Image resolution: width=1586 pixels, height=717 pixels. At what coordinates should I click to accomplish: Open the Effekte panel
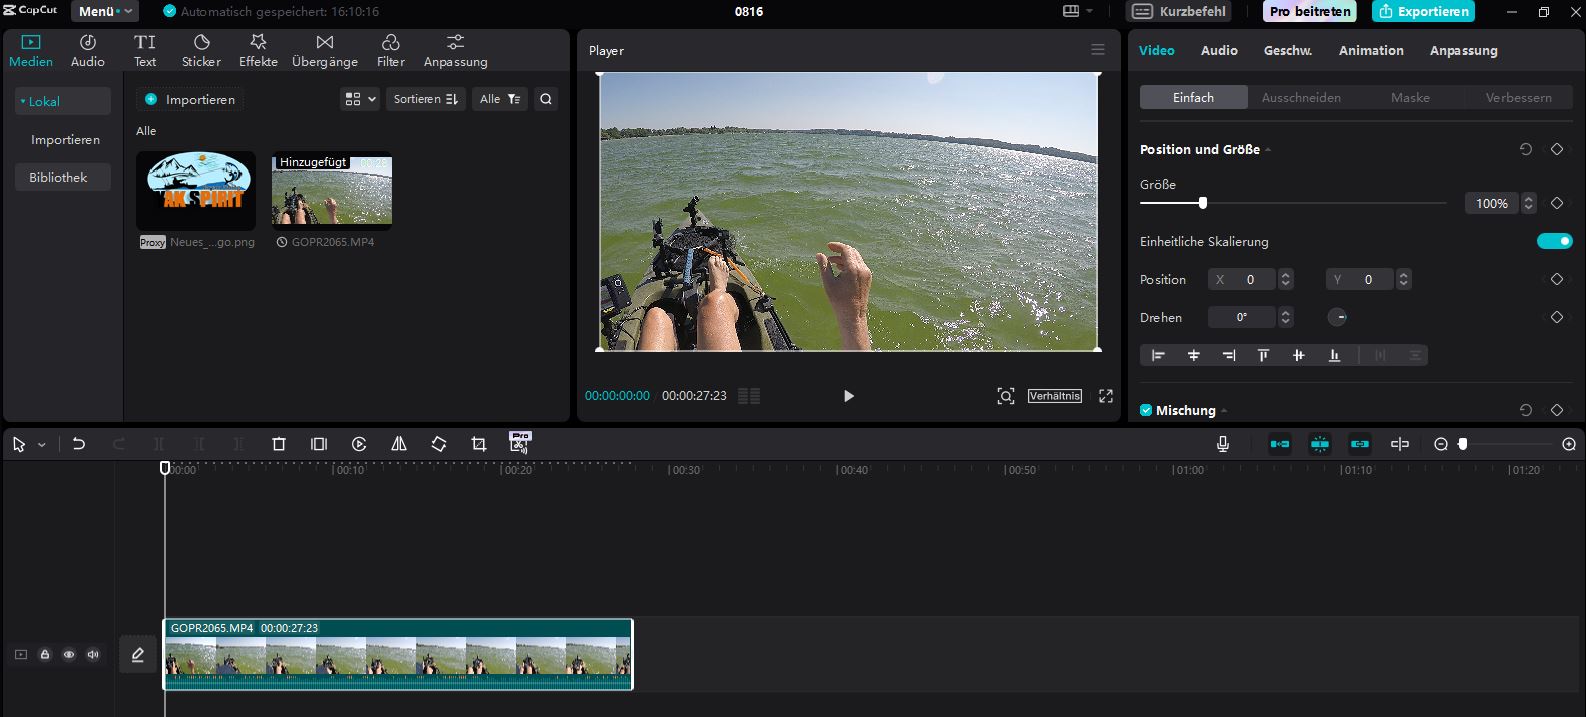pos(258,50)
